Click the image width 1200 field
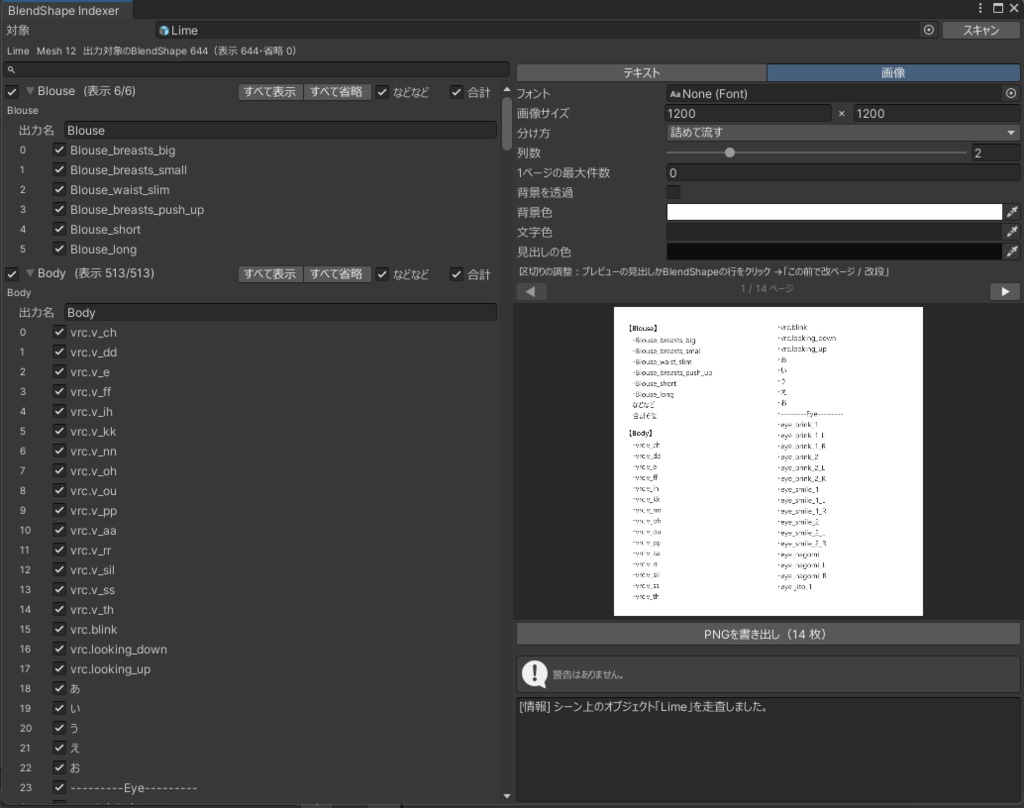This screenshot has height=808, width=1024. pyautogui.click(x=748, y=113)
